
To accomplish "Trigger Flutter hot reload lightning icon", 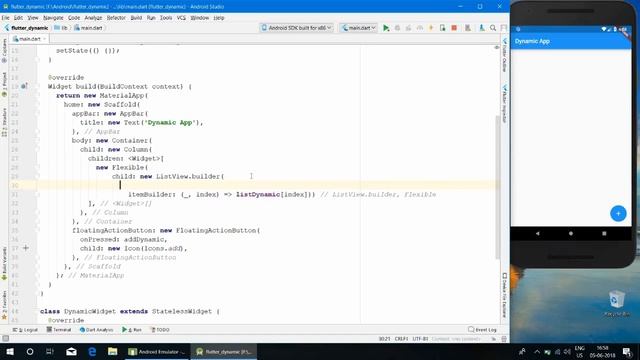I will [x=431, y=28].
